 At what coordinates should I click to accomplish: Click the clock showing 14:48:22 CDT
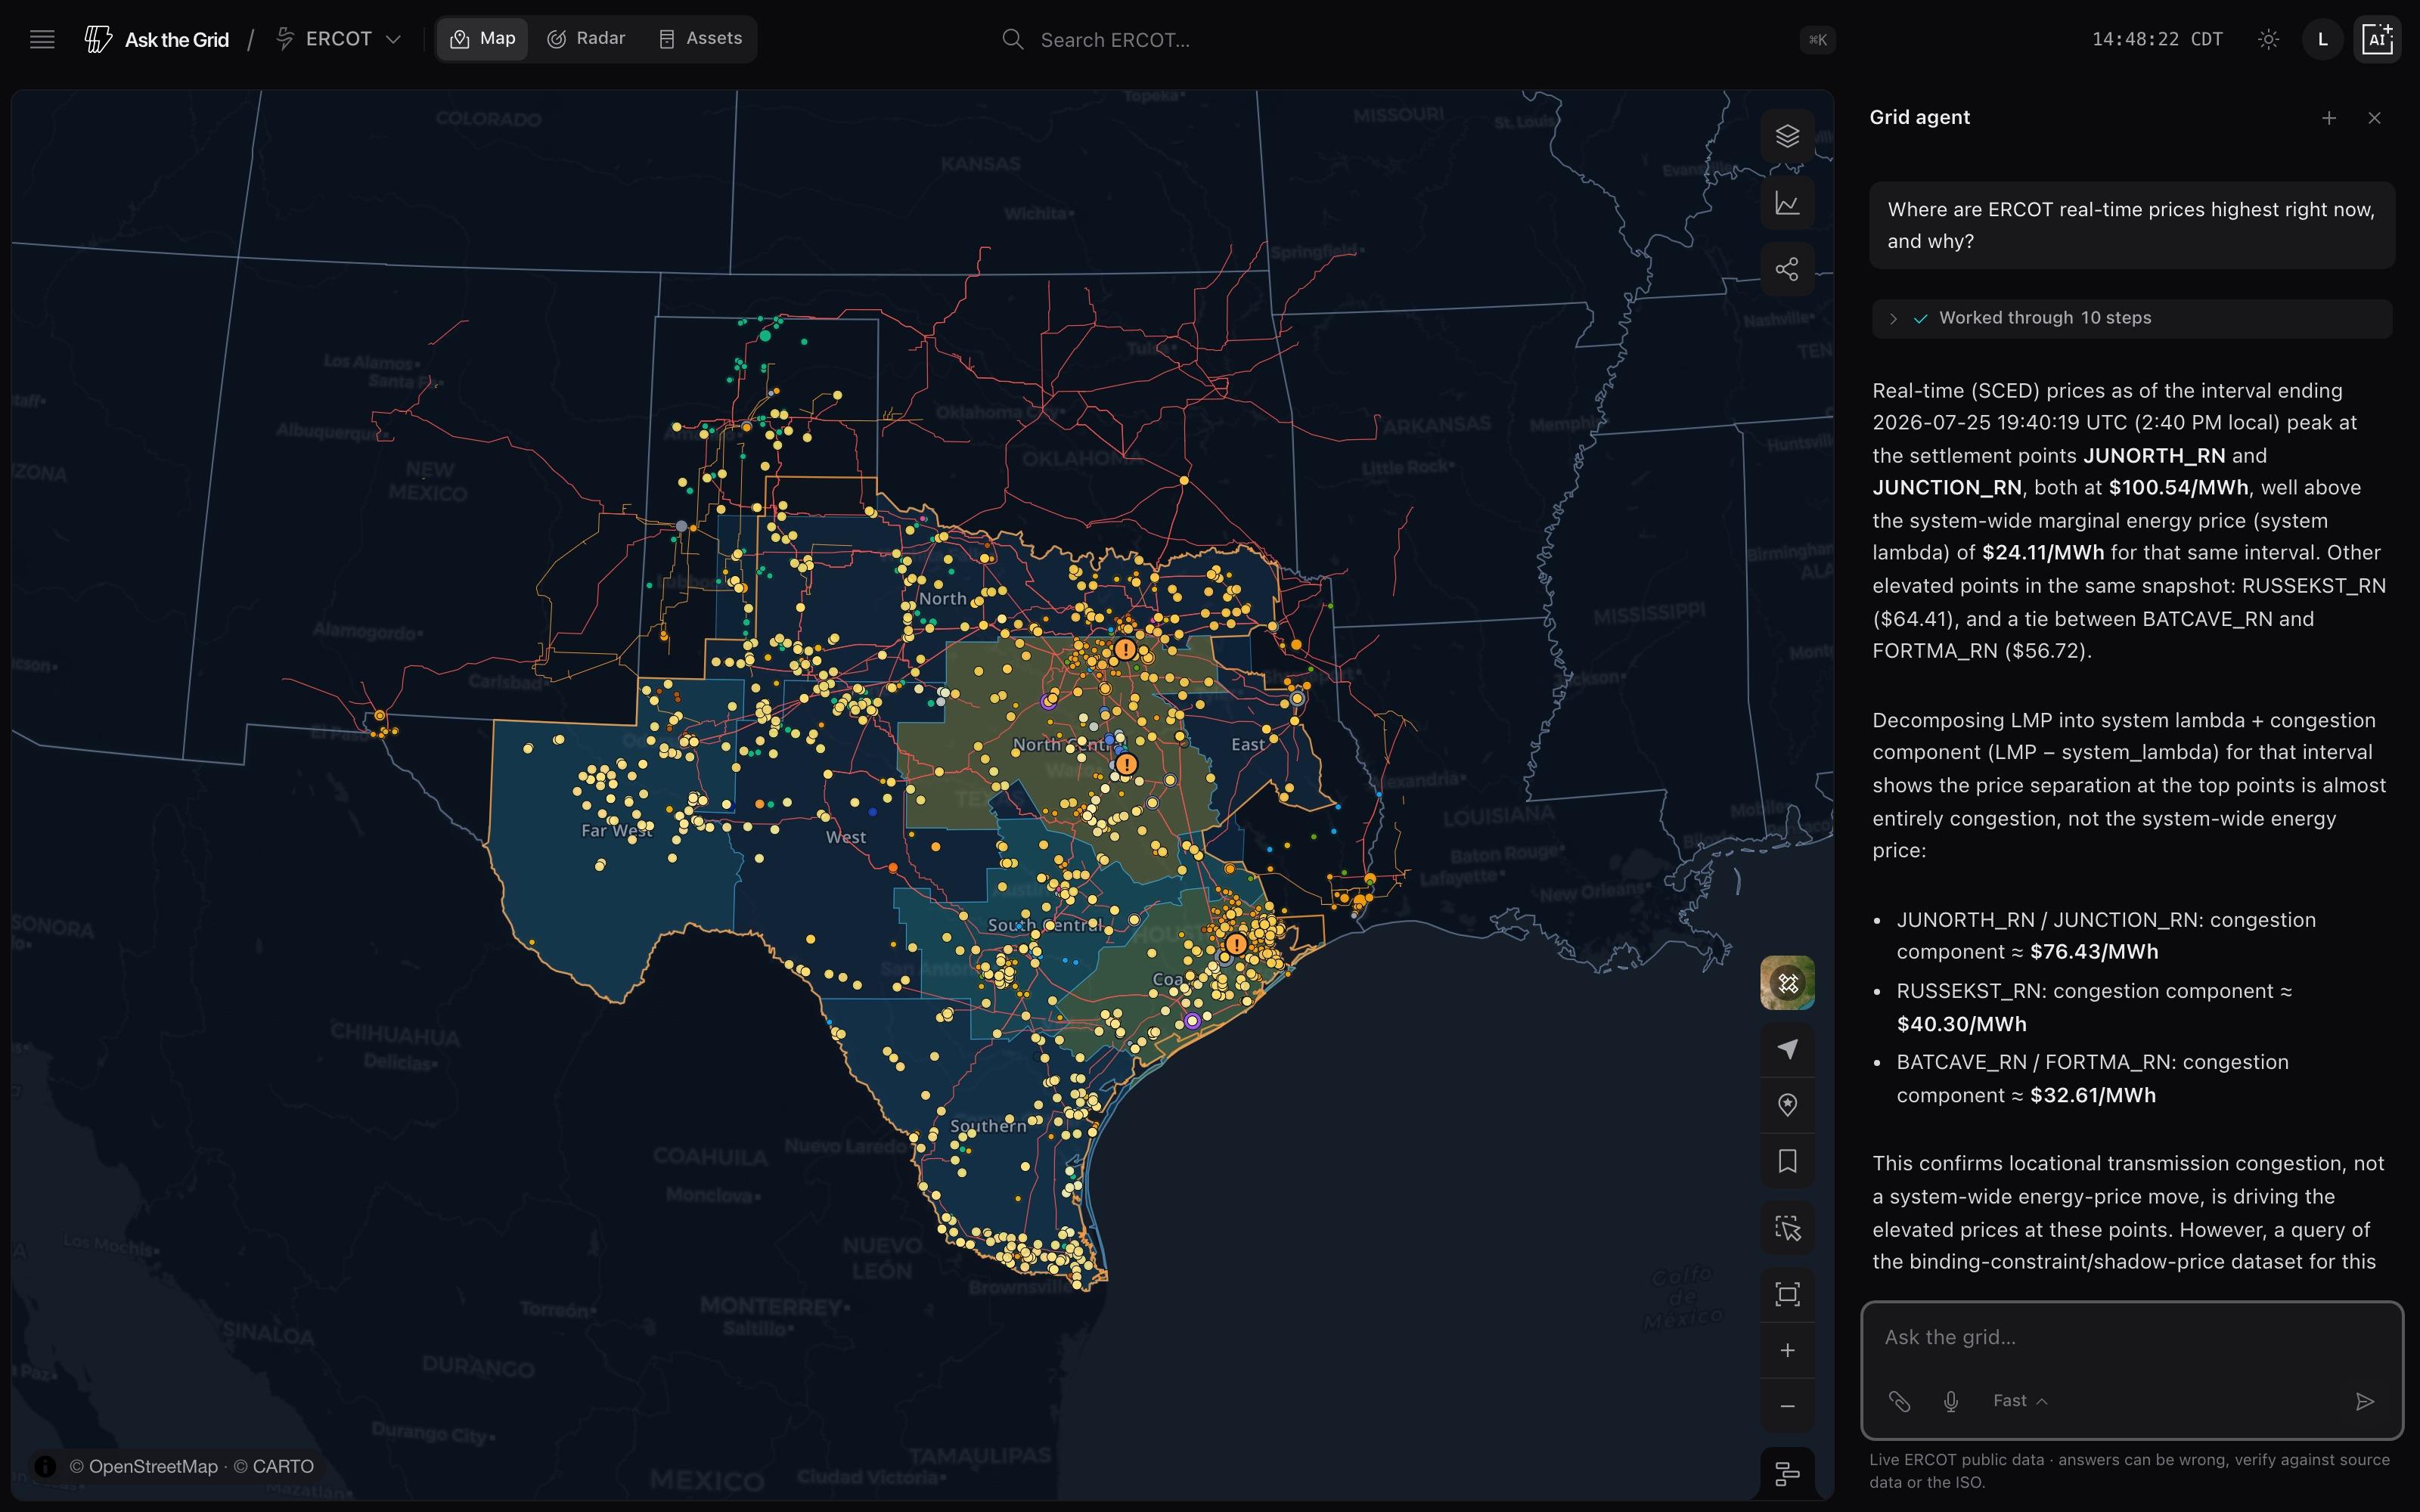click(x=2157, y=39)
